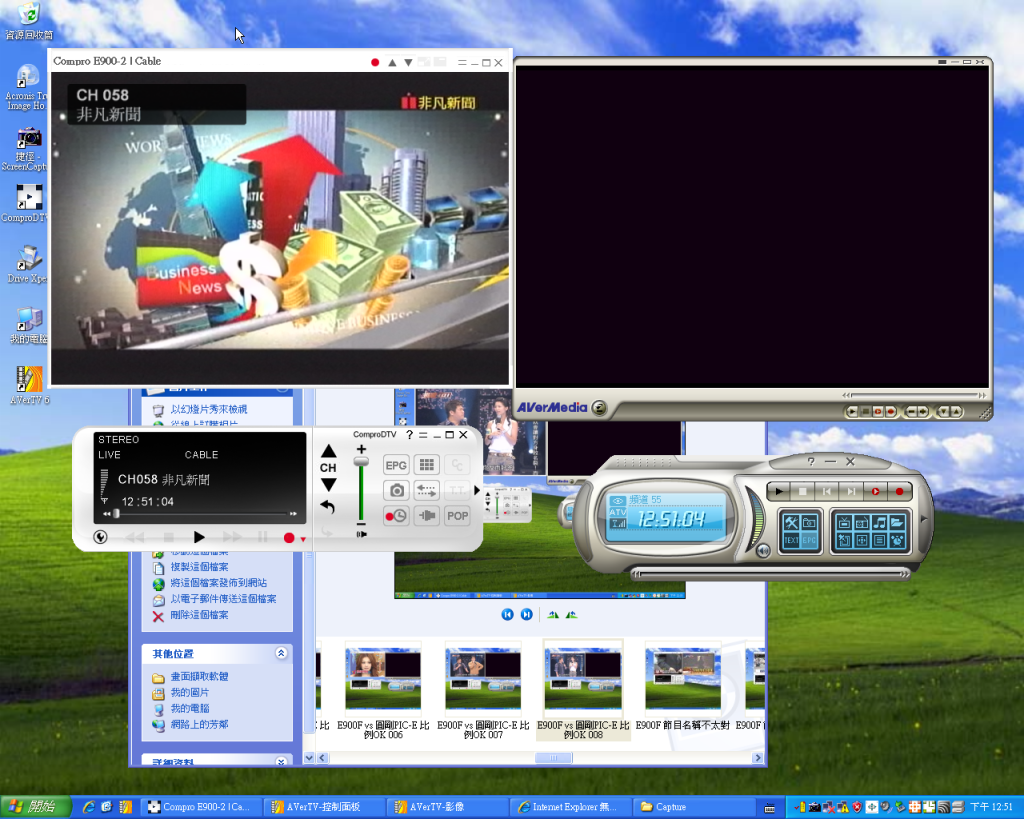Switch AVerTV to radio mode icon
Screen dimensions: 1024x819
click(x=861, y=522)
